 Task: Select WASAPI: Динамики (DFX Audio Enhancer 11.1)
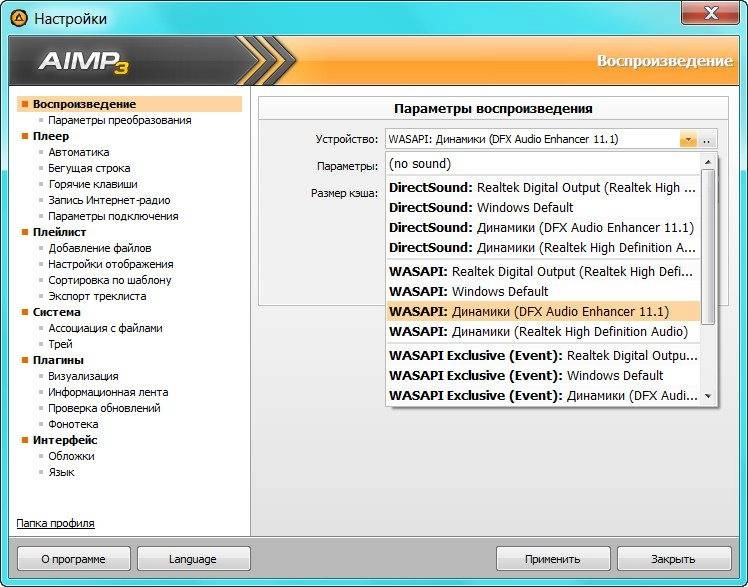point(543,312)
